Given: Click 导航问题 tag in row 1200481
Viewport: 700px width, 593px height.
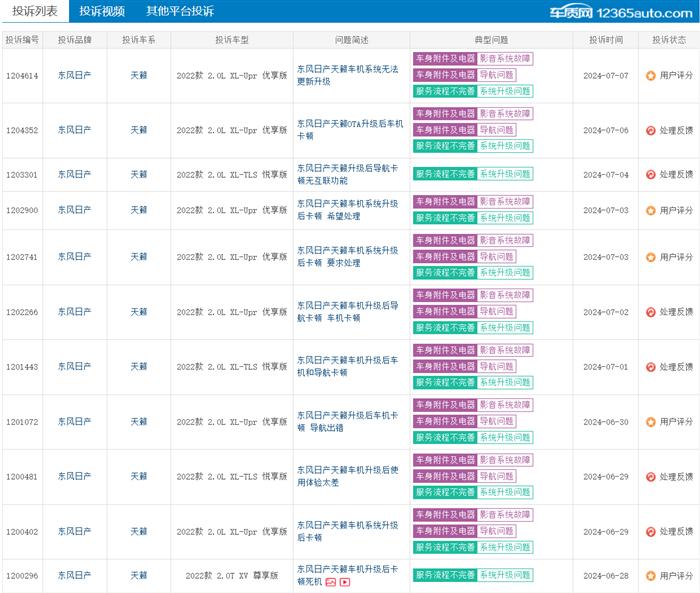Looking at the screenshot, I should (497, 476).
